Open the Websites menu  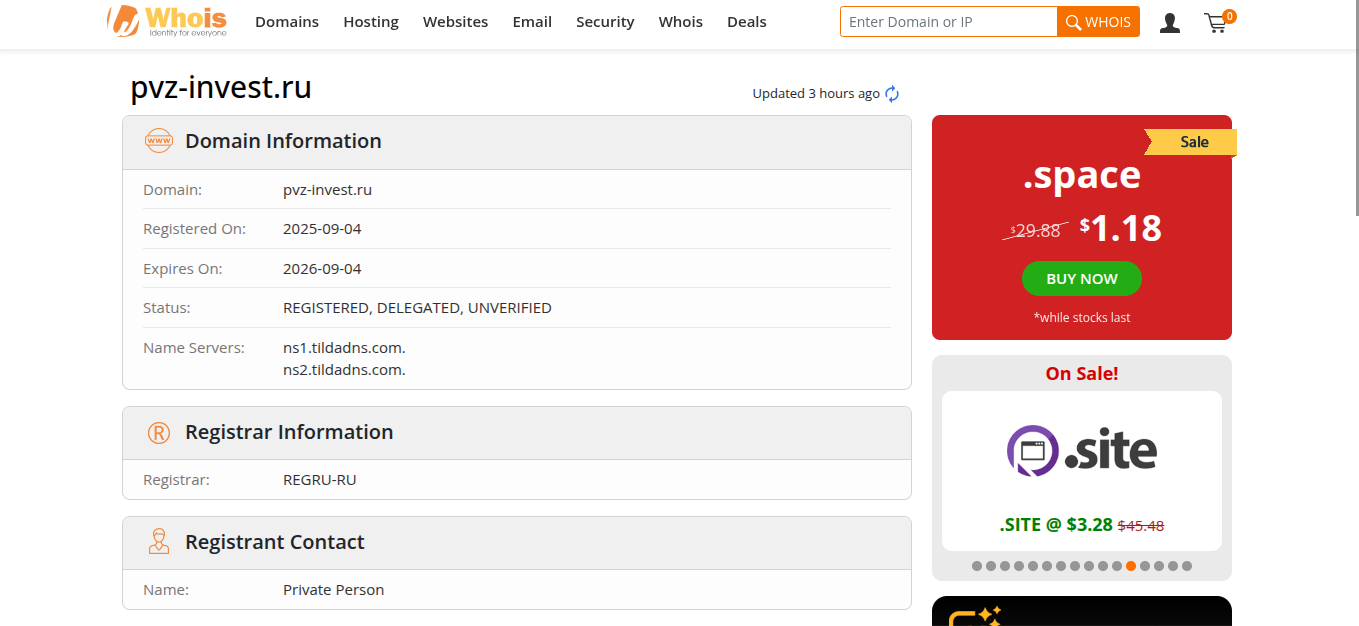click(x=455, y=22)
